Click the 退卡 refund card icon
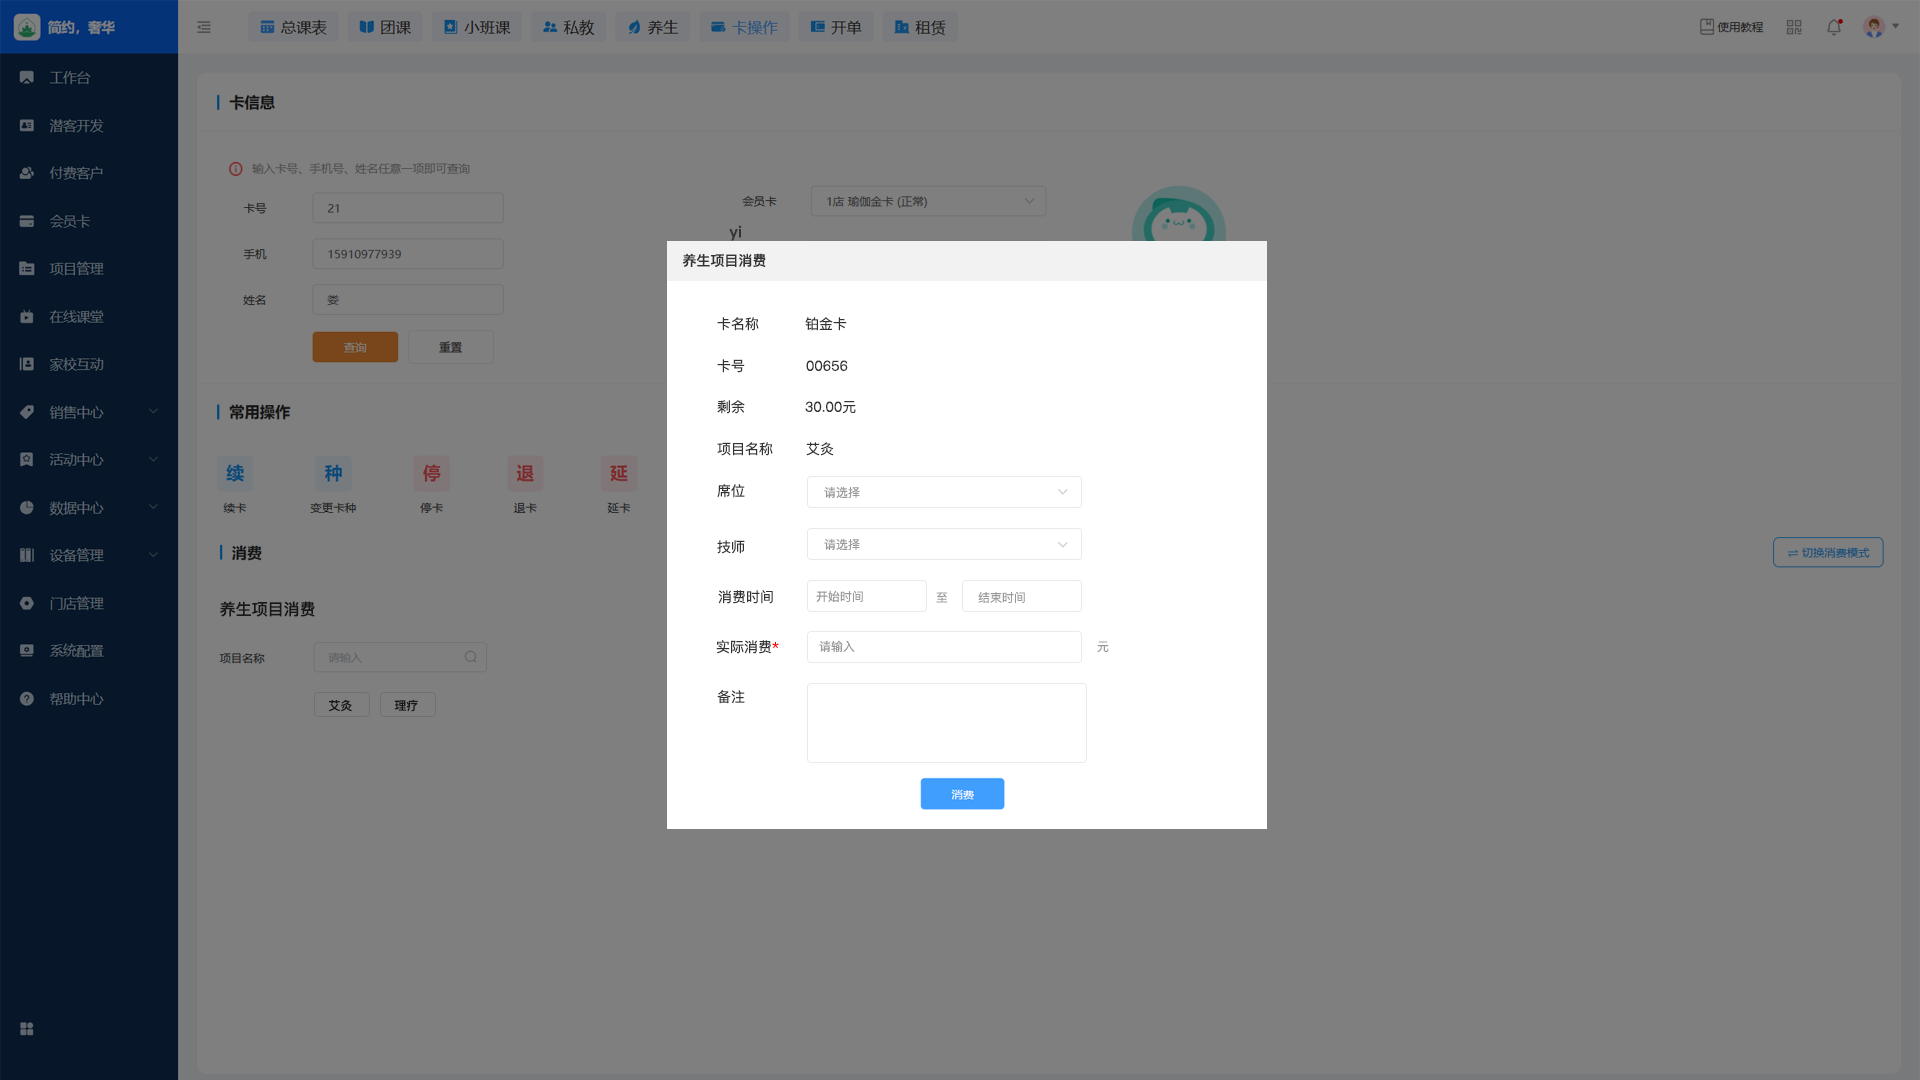The height and width of the screenshot is (1080, 1920). click(525, 474)
